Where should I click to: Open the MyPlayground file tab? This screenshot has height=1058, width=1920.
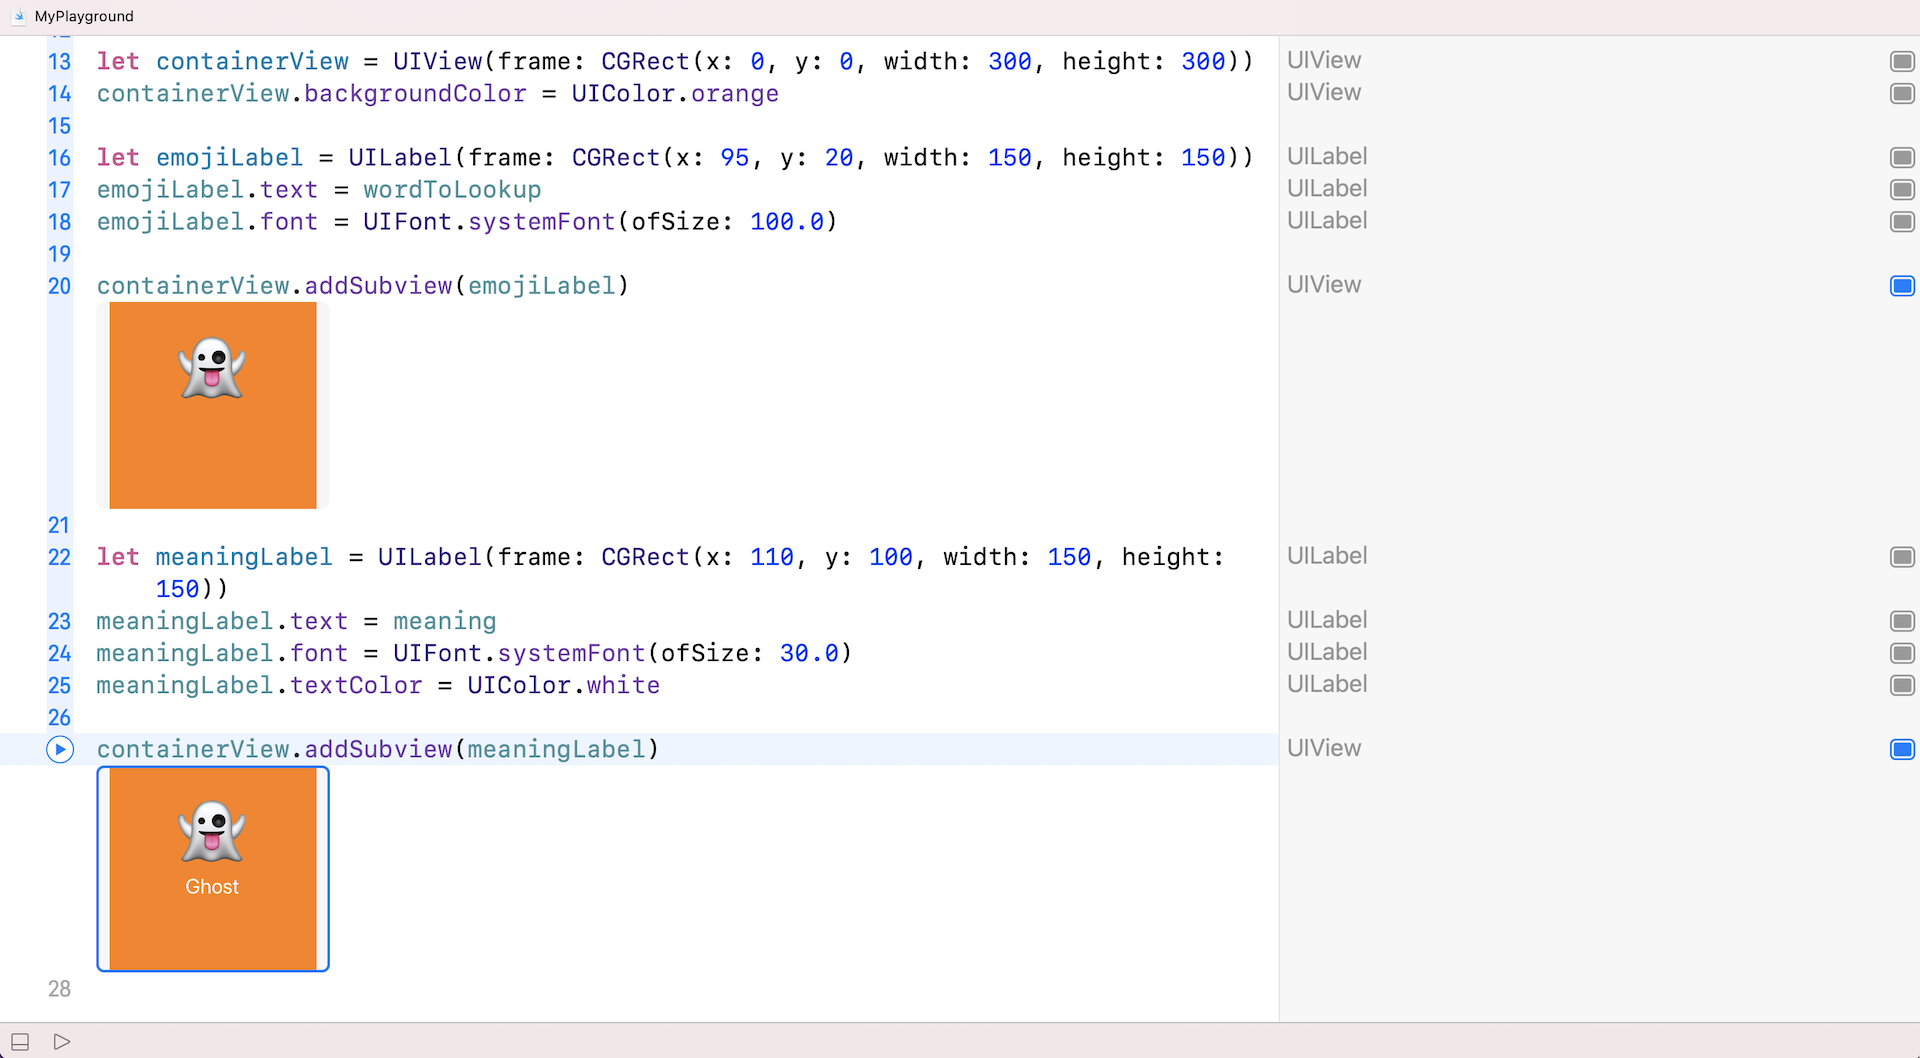(x=84, y=16)
